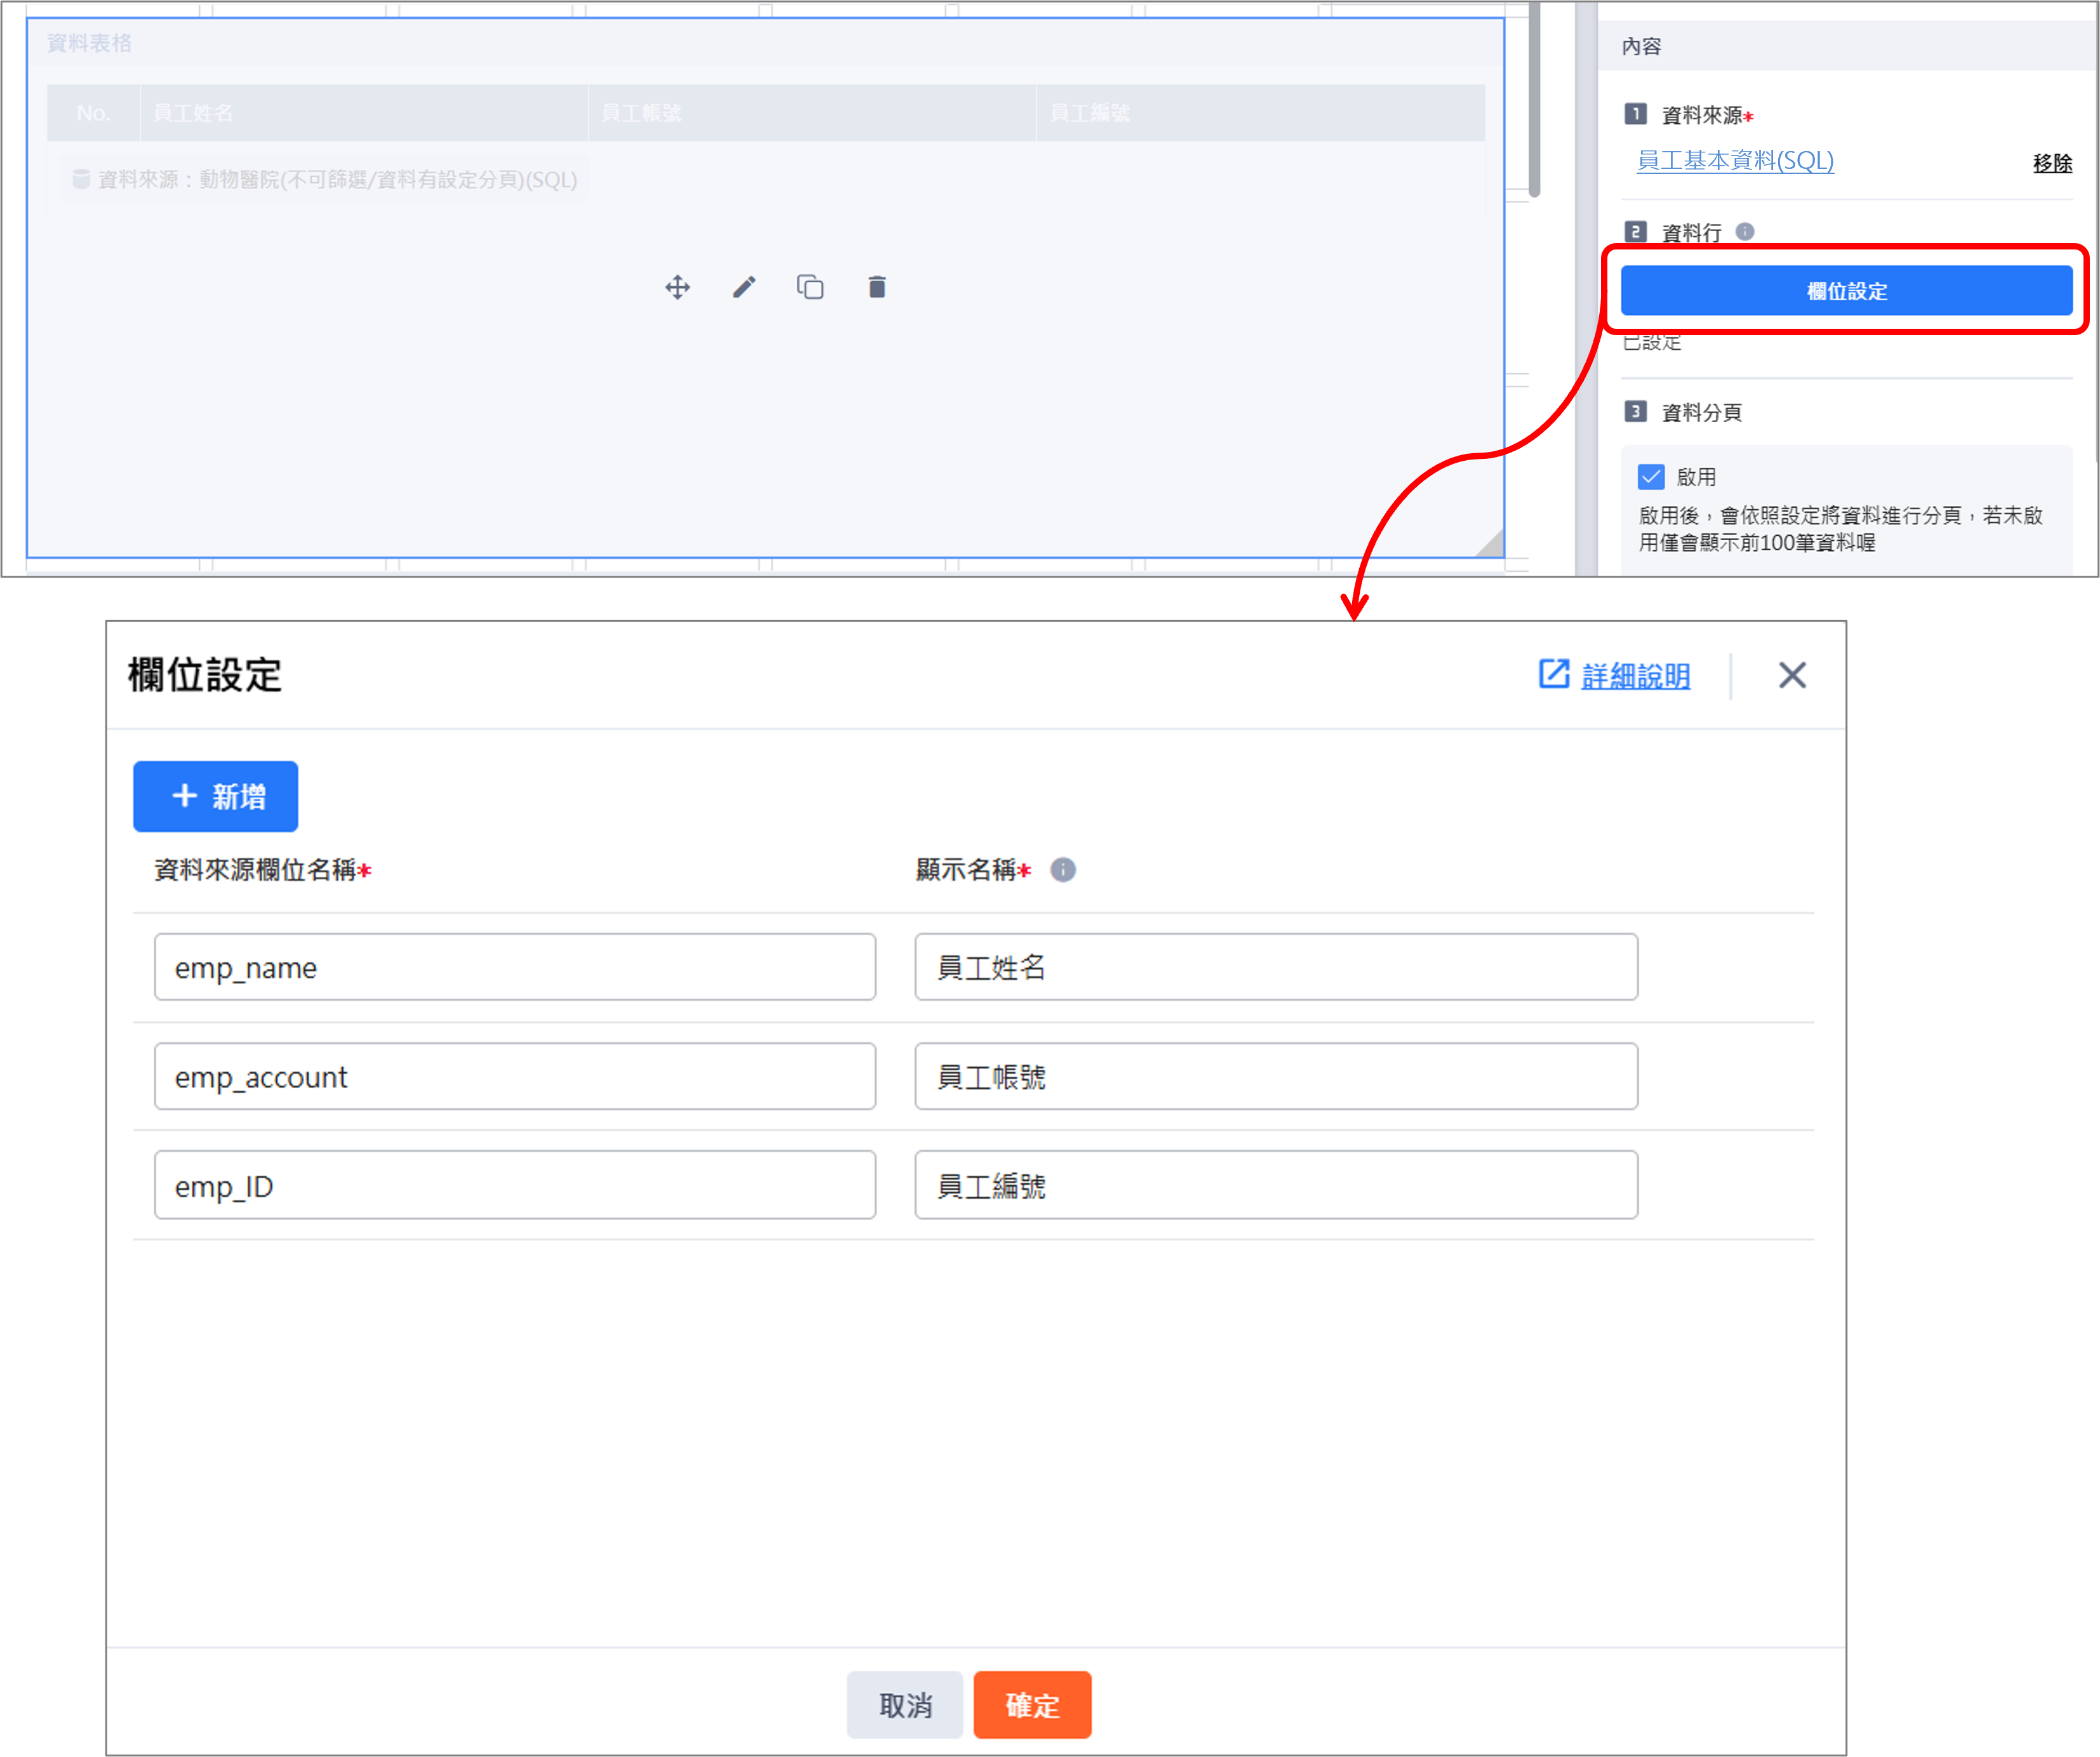Click the 取消 button
This screenshot has height=1757, width=2100.
click(905, 1705)
